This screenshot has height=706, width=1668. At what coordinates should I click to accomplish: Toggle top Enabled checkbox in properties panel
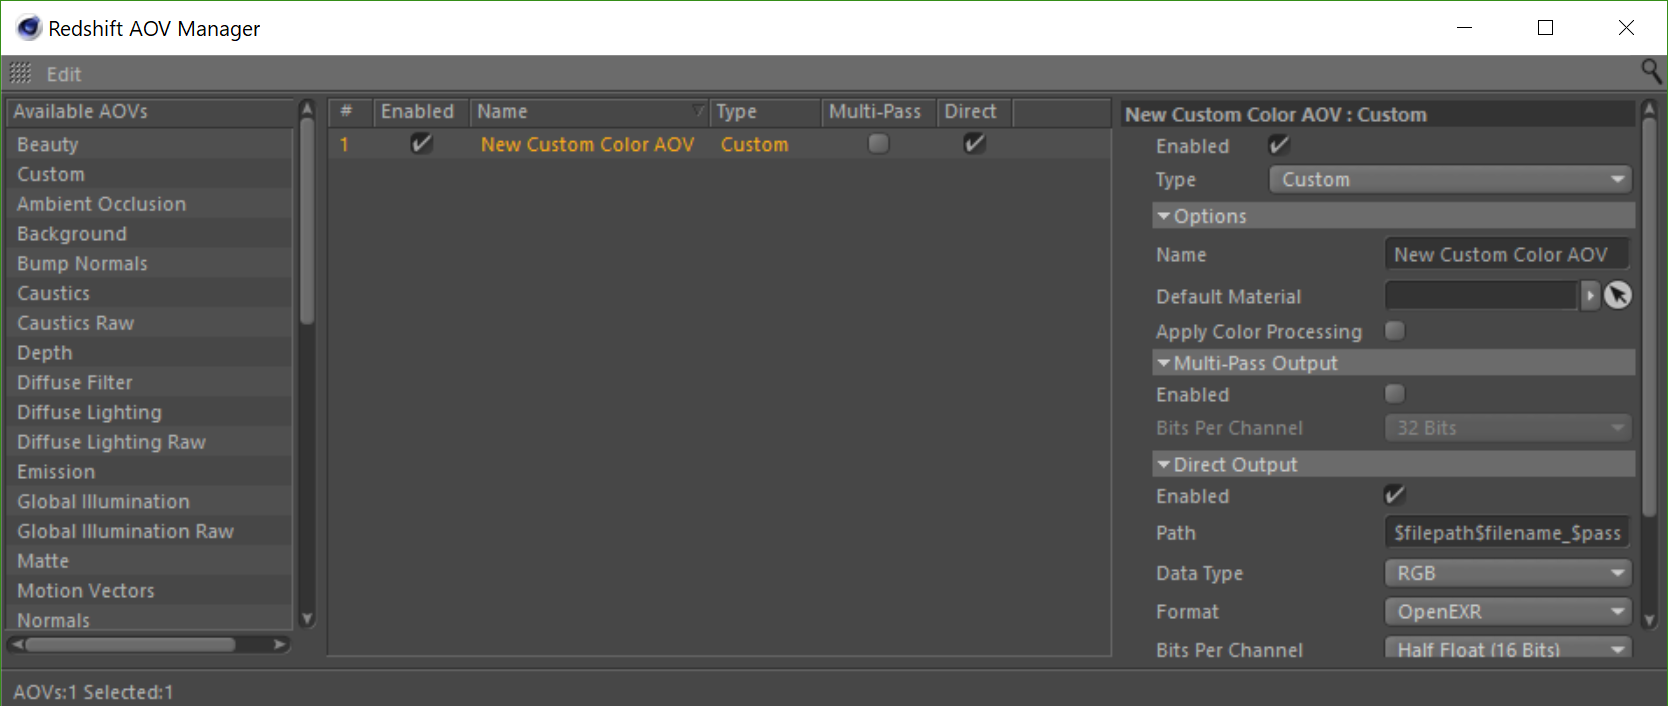[1278, 146]
